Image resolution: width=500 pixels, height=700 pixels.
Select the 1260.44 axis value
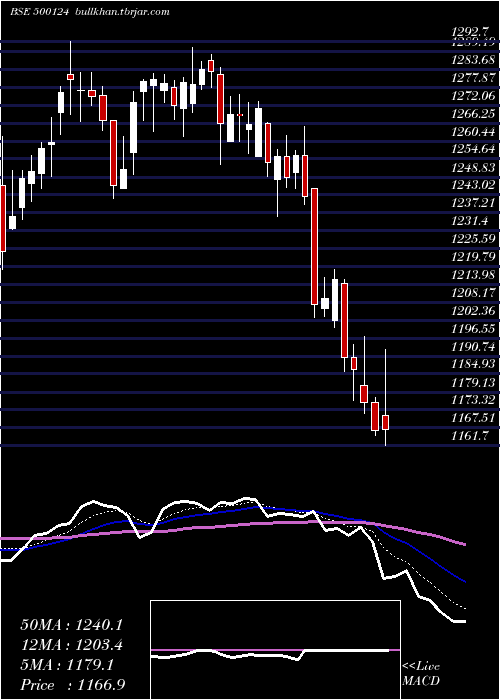[474, 131]
